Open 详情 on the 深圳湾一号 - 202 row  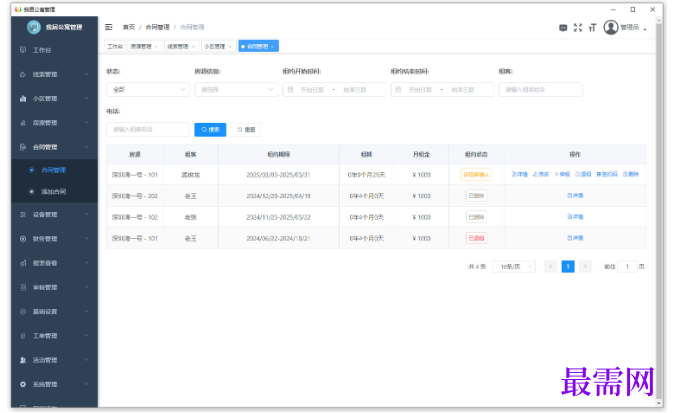[x=575, y=196]
